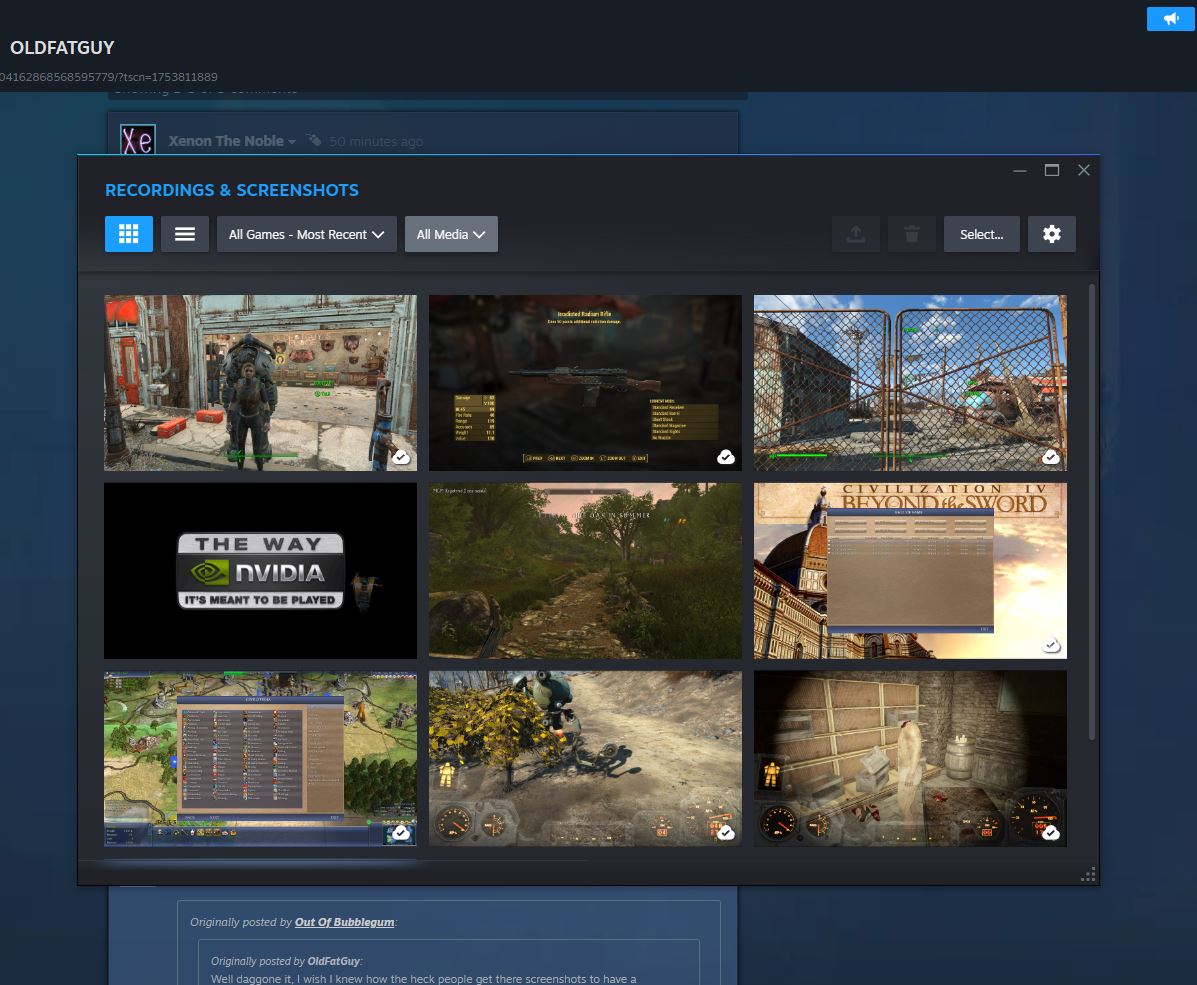Open the announcement megaphone icon
Screen dimensions: 1197x985
pyautogui.click(x=1170, y=18)
